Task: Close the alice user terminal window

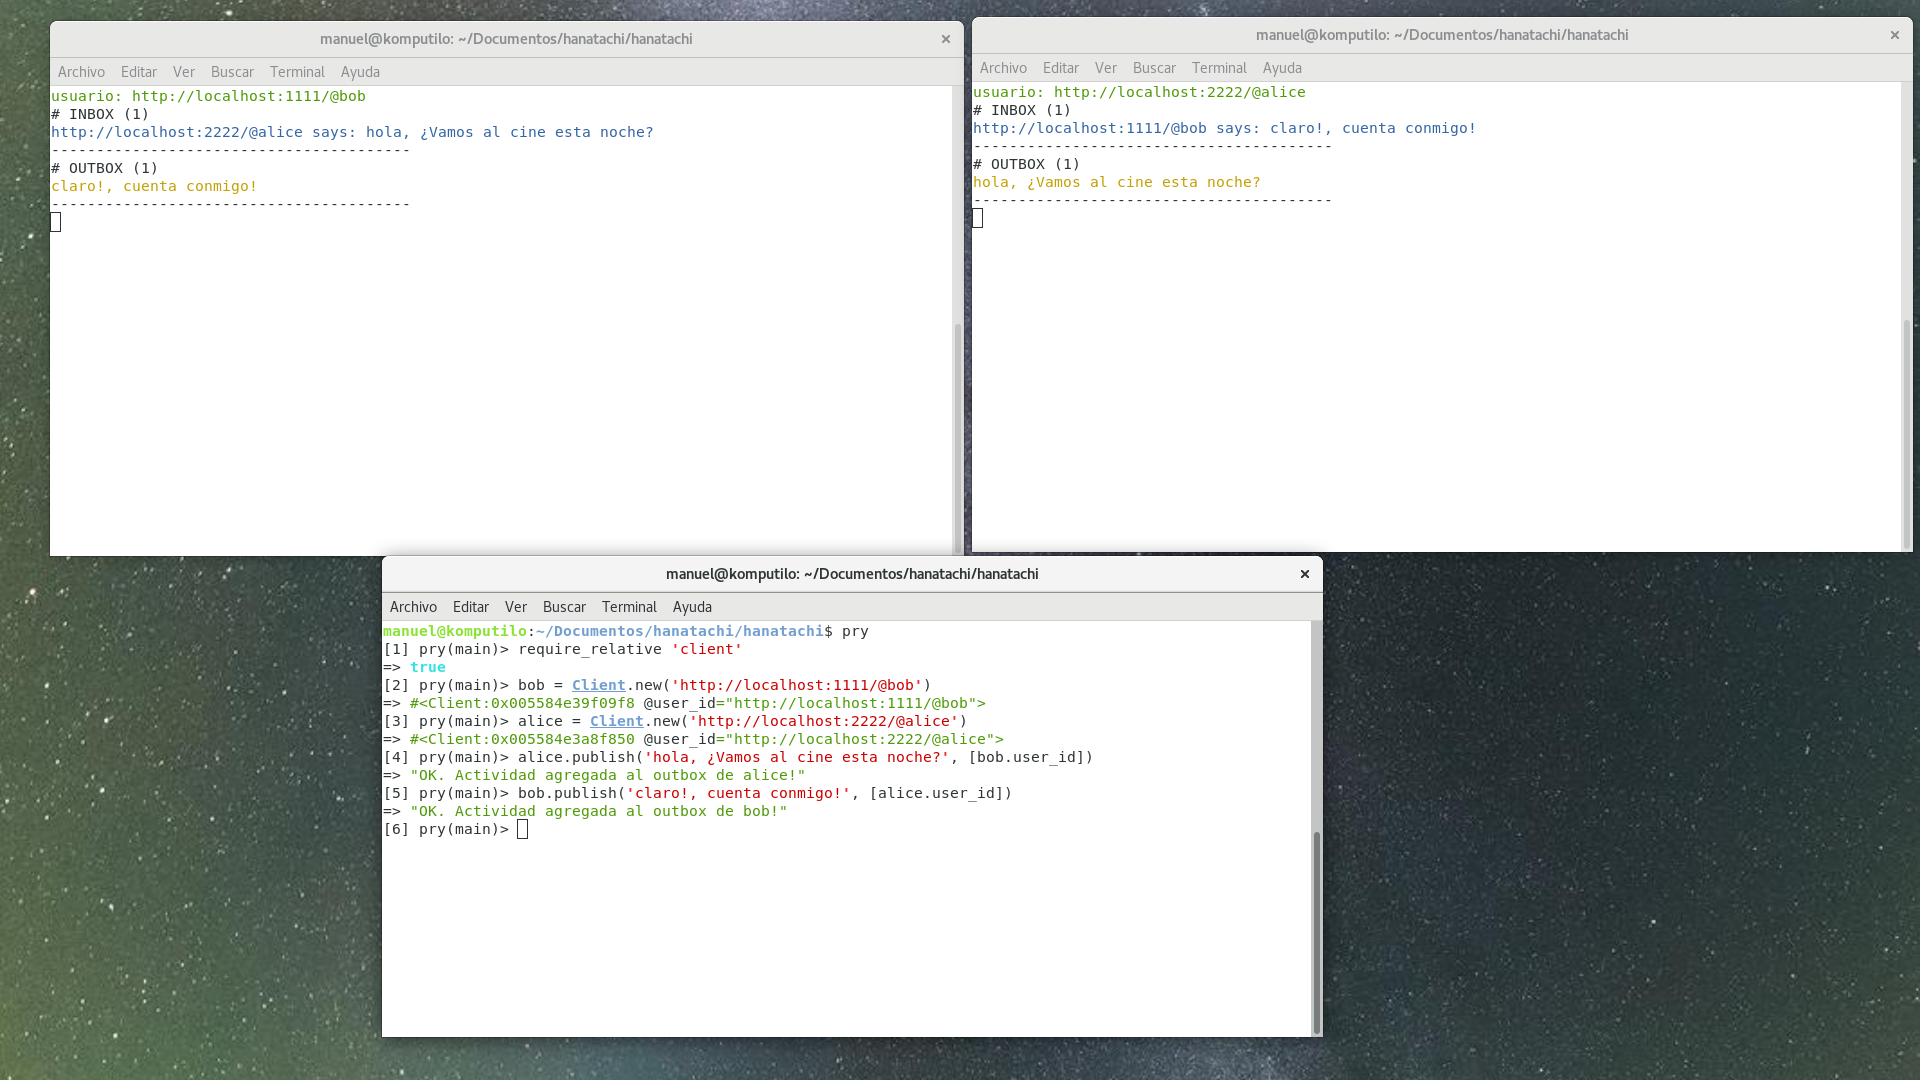Action: coord(1894,35)
